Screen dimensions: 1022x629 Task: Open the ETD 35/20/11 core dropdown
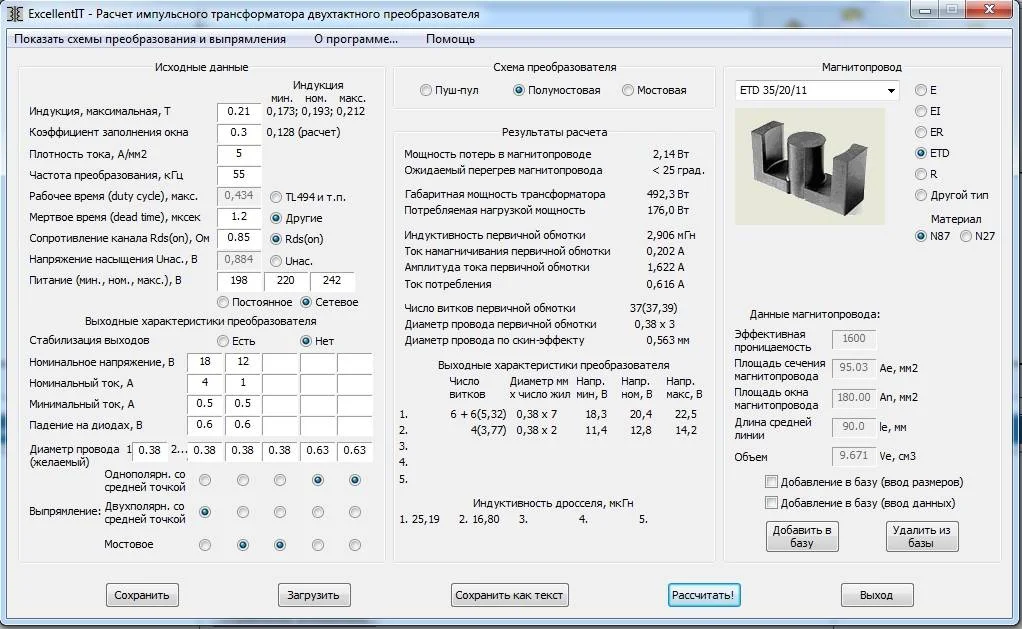pos(890,91)
